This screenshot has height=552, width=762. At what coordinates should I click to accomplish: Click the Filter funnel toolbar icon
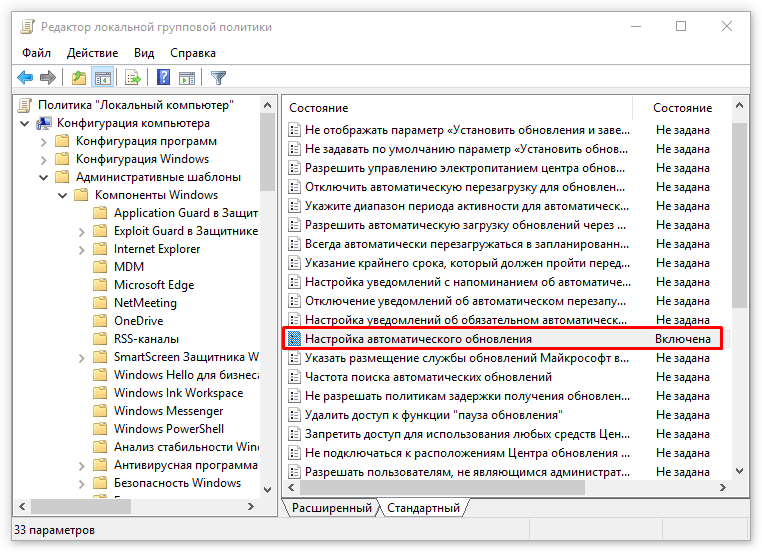tap(217, 77)
